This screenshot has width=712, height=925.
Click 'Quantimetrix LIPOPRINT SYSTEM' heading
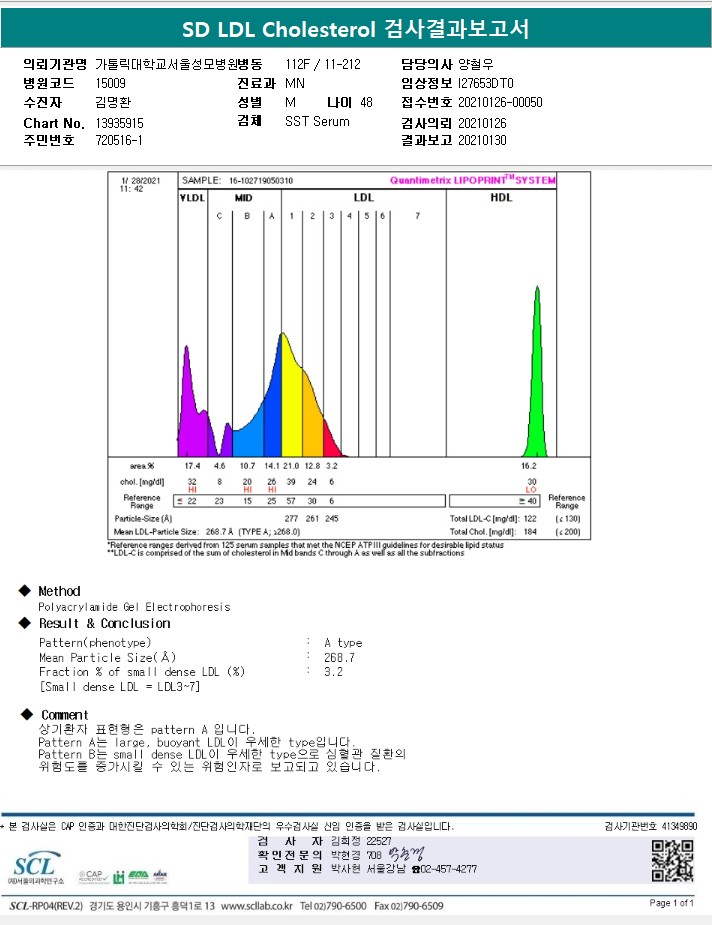coord(473,180)
